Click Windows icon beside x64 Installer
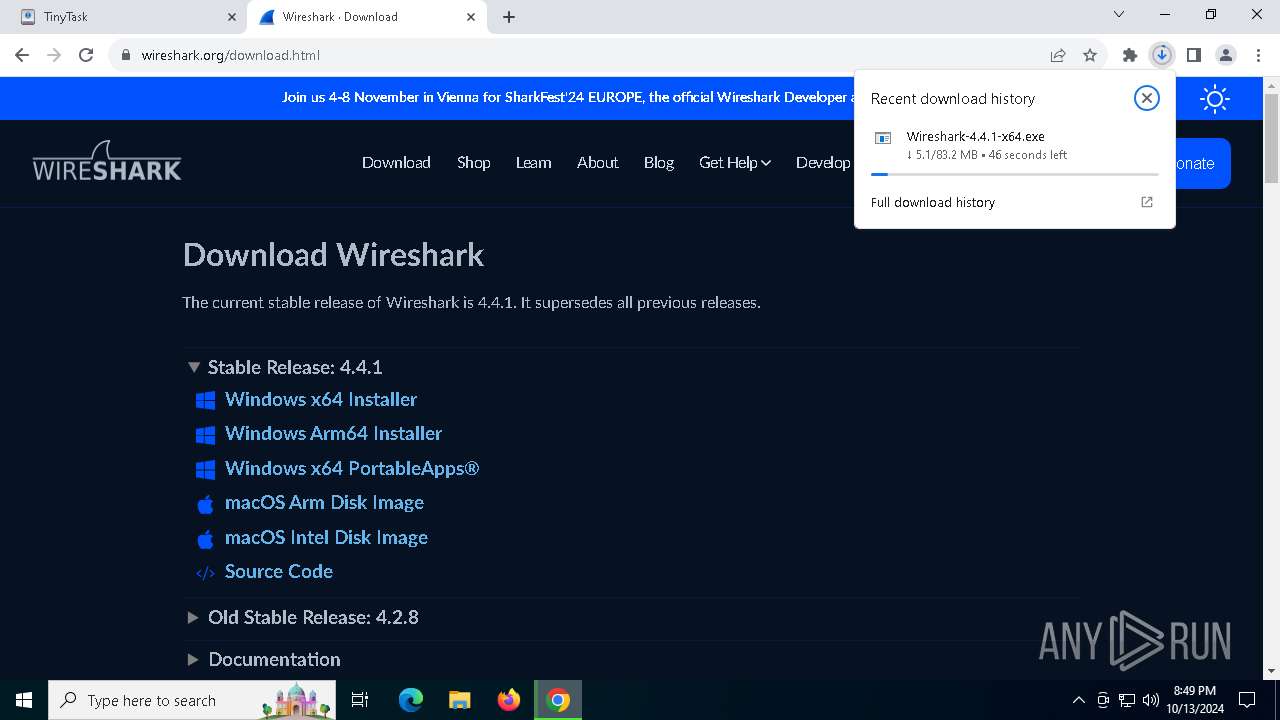The image size is (1280, 720). 206,400
